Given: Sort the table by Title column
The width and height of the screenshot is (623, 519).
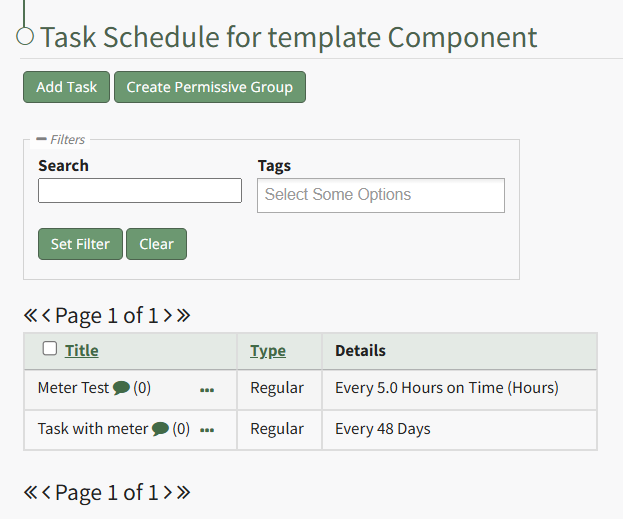Looking at the screenshot, I should 82,350.
